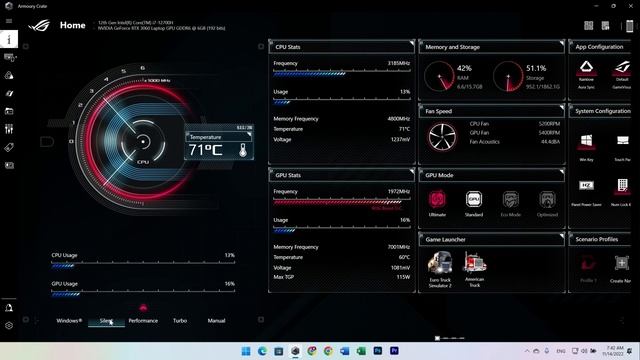Open Aura Sync from the sidebar
Viewport: 640px width, 360px height.
pyautogui.click(x=9, y=76)
